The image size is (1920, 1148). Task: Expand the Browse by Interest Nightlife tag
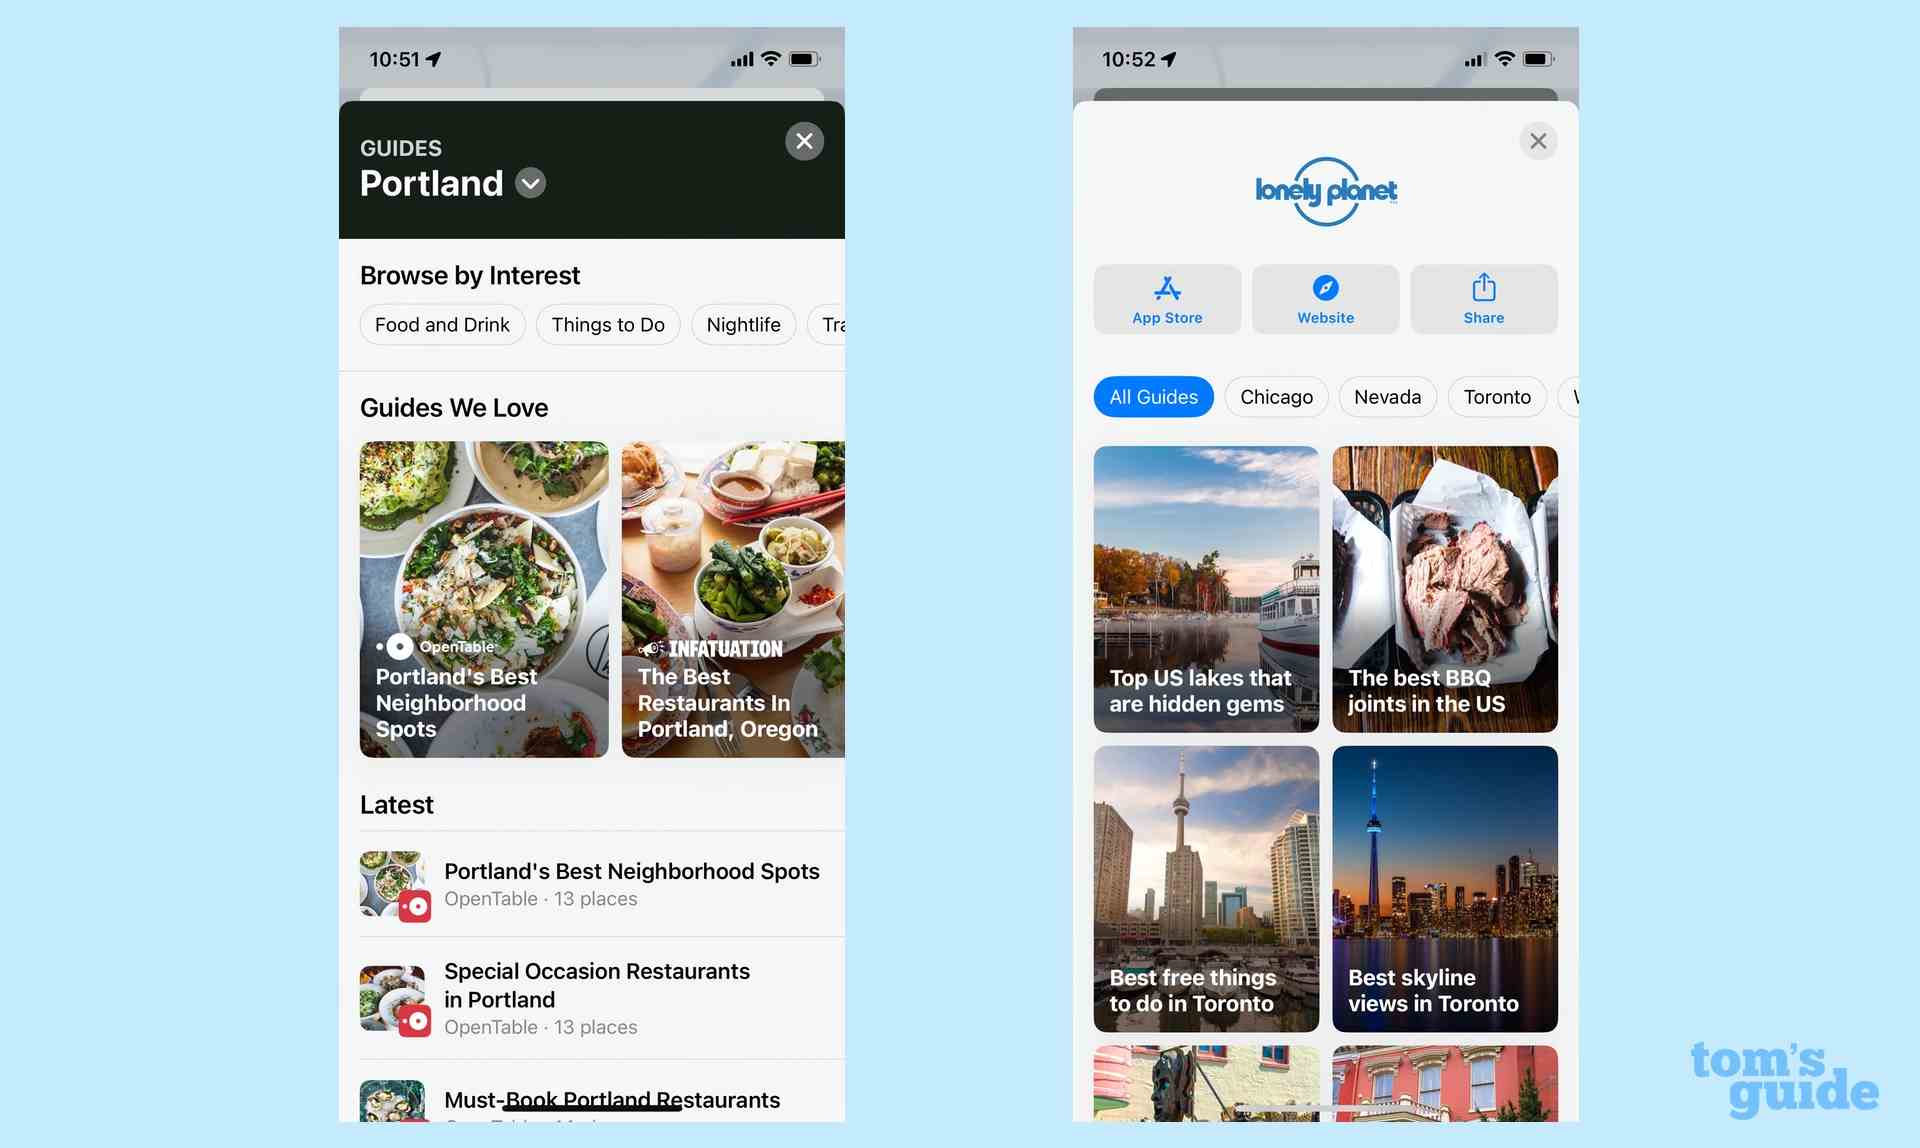coord(745,324)
